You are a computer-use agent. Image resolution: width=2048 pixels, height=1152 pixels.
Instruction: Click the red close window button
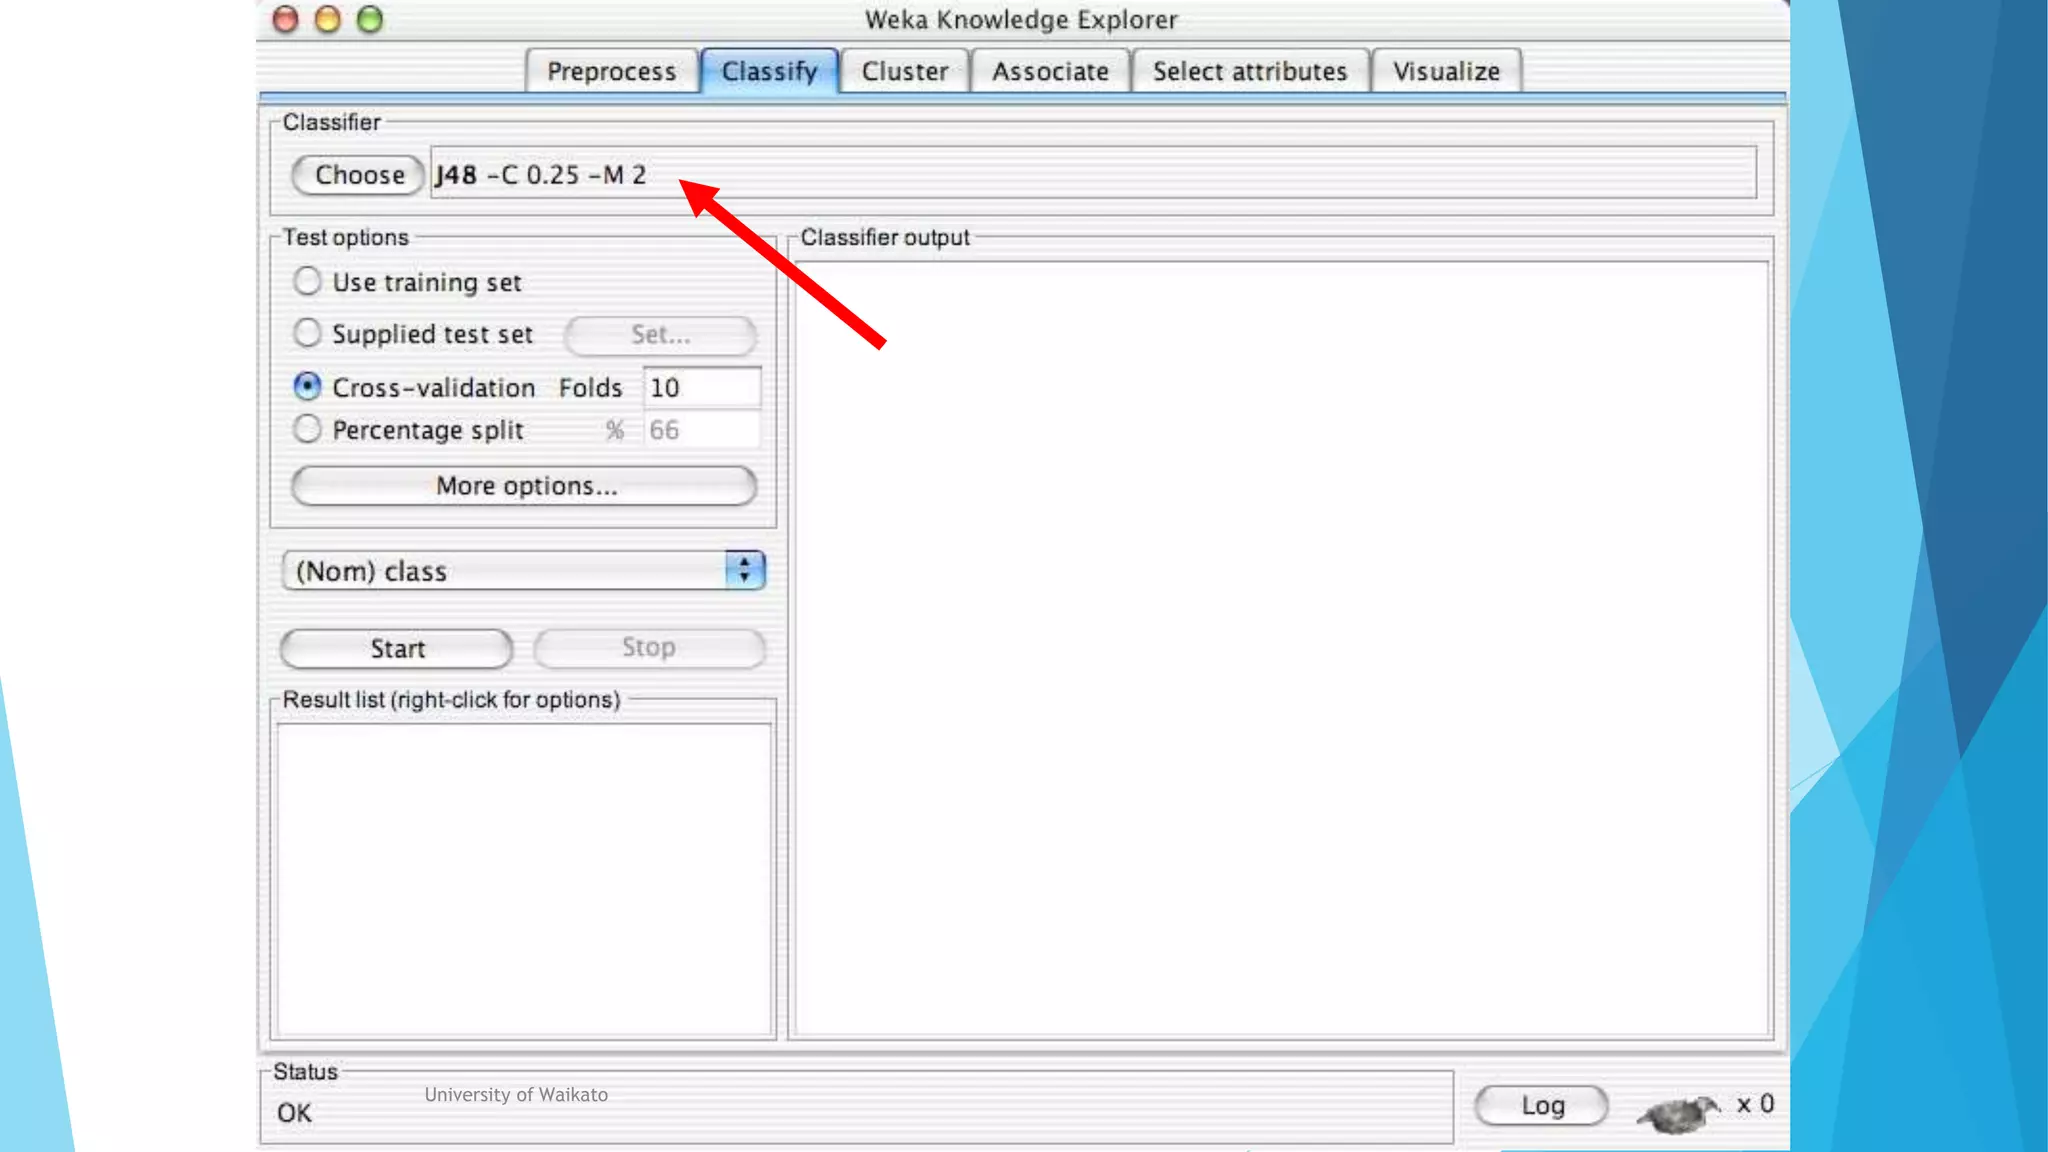286,19
